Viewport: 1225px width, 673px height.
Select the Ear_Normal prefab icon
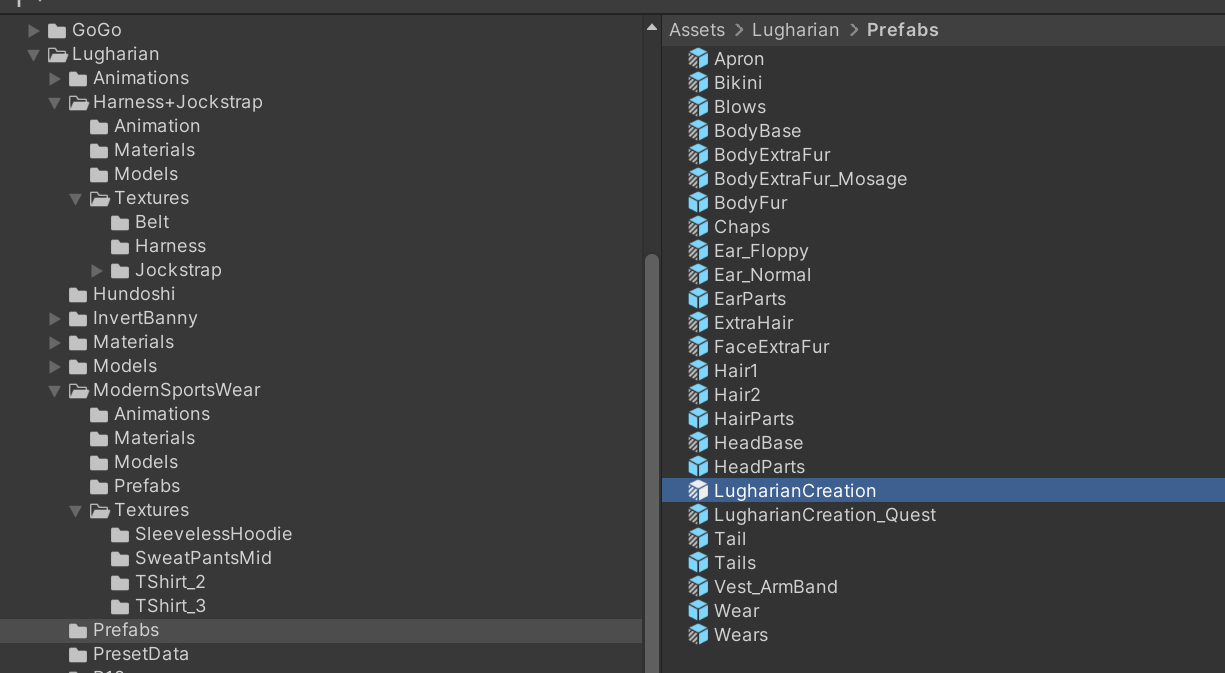pyautogui.click(x=698, y=275)
